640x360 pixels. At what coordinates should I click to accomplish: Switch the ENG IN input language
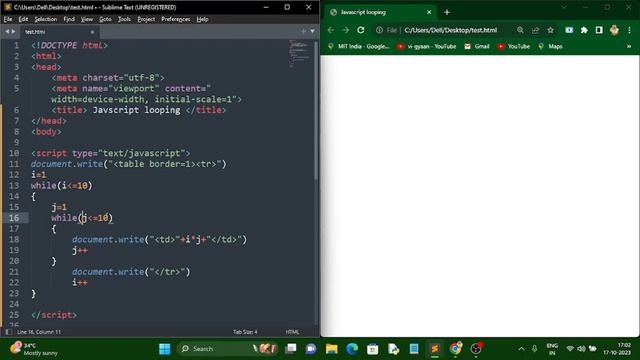click(552, 349)
